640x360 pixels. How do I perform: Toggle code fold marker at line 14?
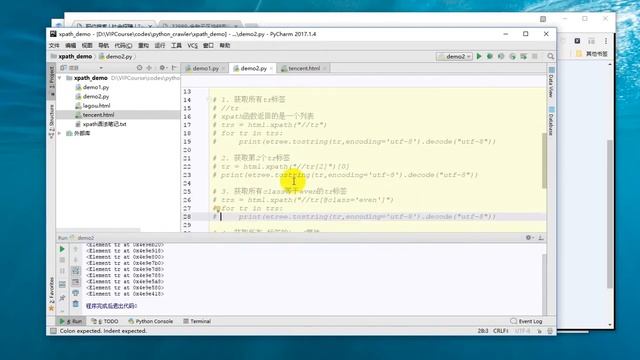[208, 100]
